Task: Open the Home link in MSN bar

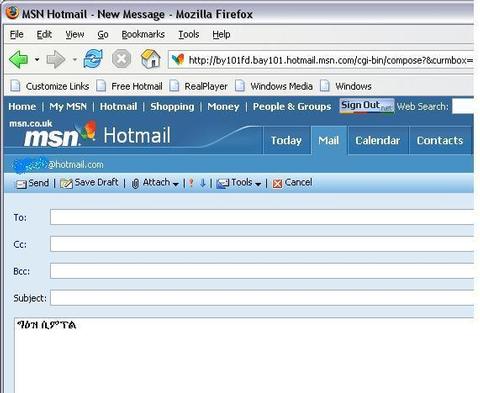Action: click(x=22, y=106)
